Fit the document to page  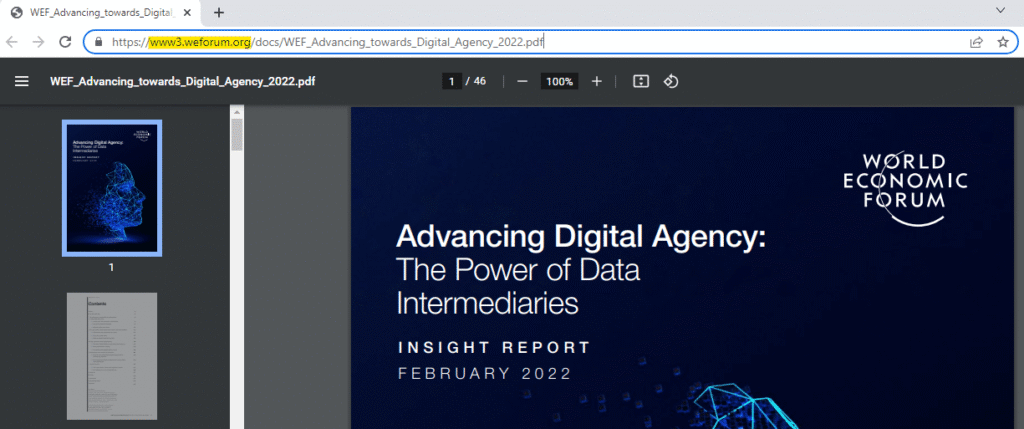641,82
